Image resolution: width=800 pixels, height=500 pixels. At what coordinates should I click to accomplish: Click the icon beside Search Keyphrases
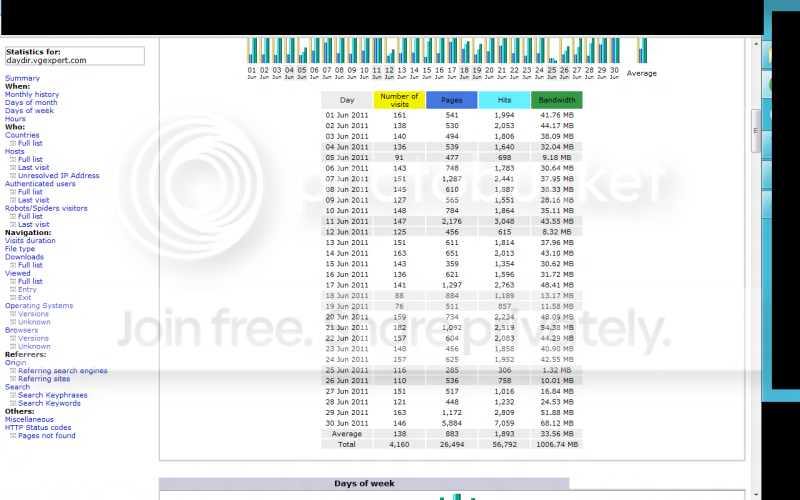pos(13,396)
